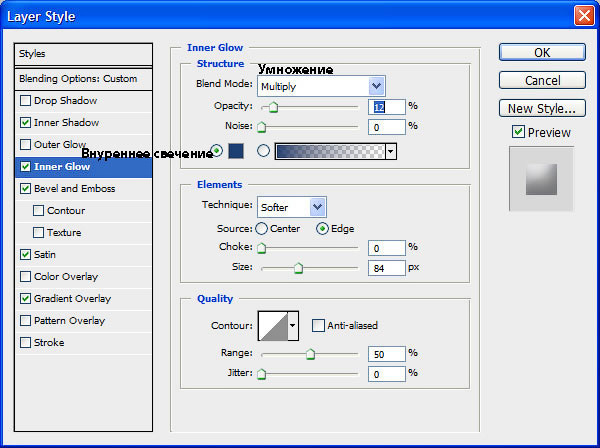Click the Range slider handle
Screen dimensions: 600x448
[310, 354]
